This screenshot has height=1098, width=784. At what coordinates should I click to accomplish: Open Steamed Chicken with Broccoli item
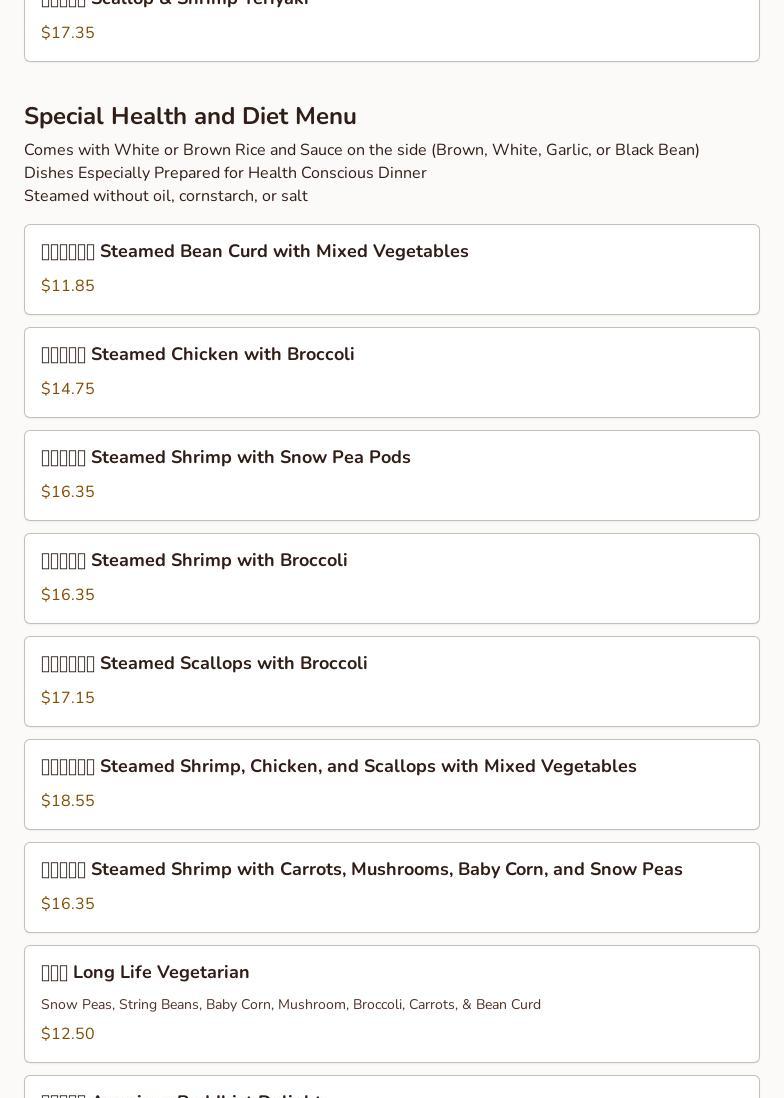click(392, 373)
